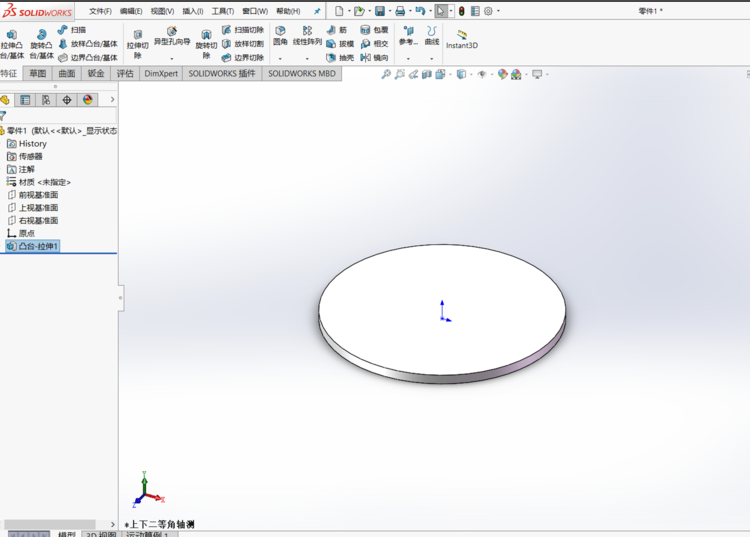Open the 工具(T) menu
750x537 pixels.
[223, 11]
